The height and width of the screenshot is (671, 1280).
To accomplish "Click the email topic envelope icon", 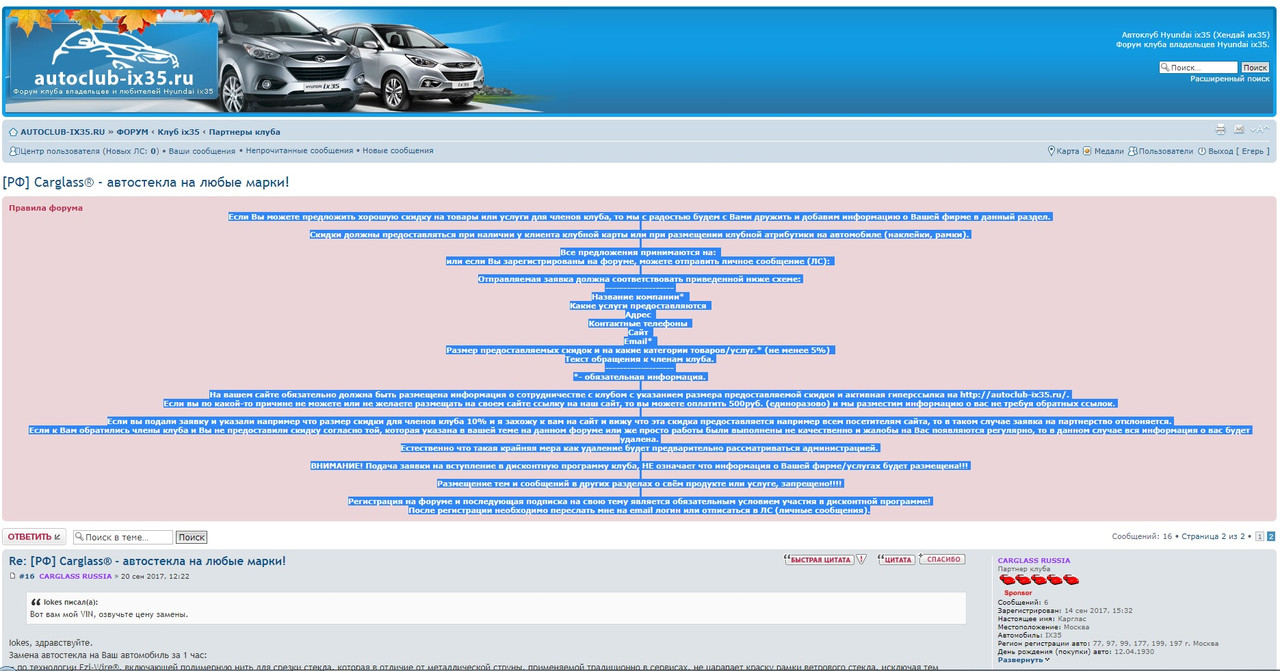I will pos(1239,130).
